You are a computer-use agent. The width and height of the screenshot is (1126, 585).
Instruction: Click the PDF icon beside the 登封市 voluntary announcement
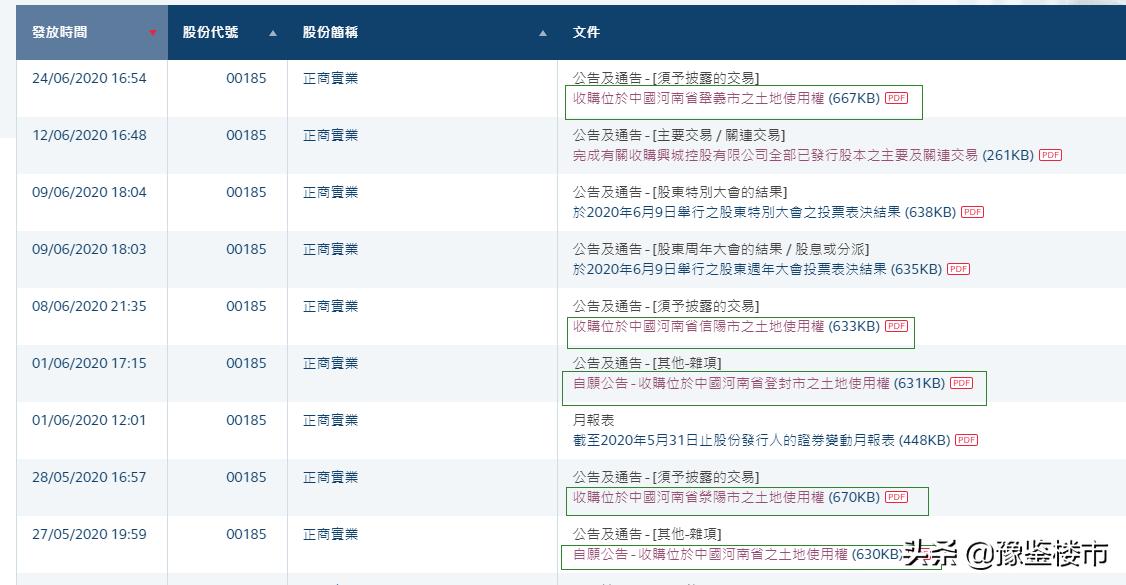[x=960, y=381]
